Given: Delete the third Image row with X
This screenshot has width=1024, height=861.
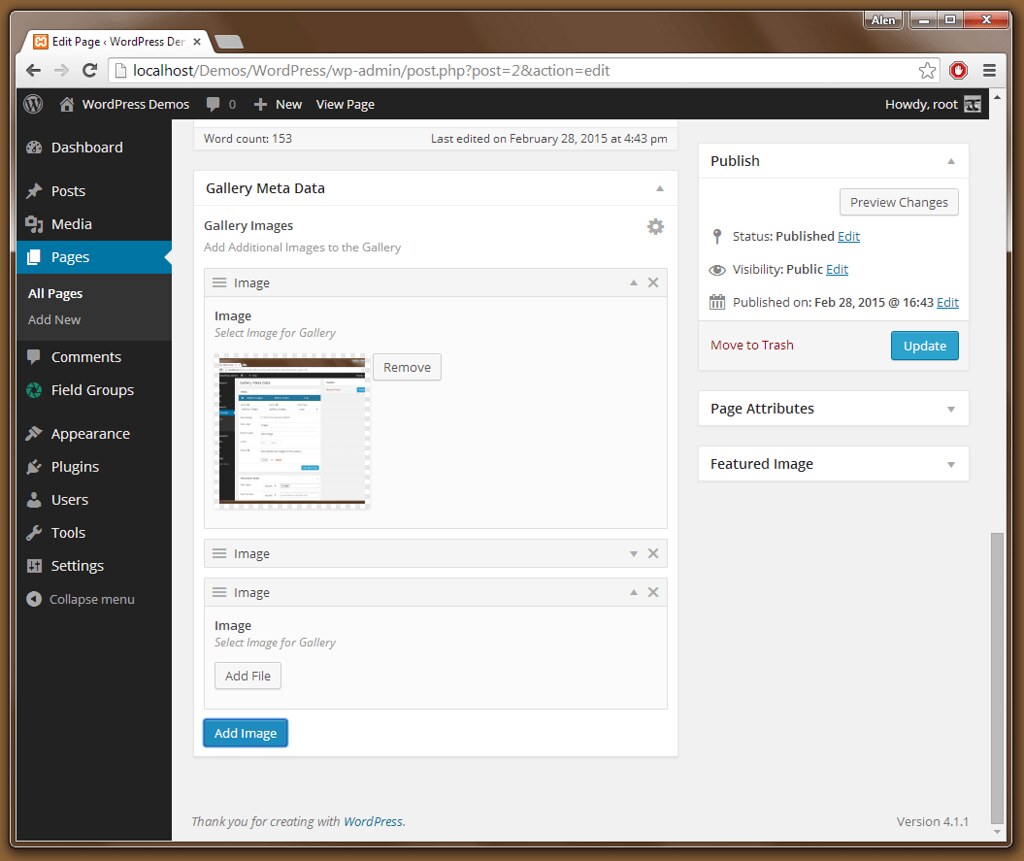Looking at the screenshot, I should click(x=653, y=593).
